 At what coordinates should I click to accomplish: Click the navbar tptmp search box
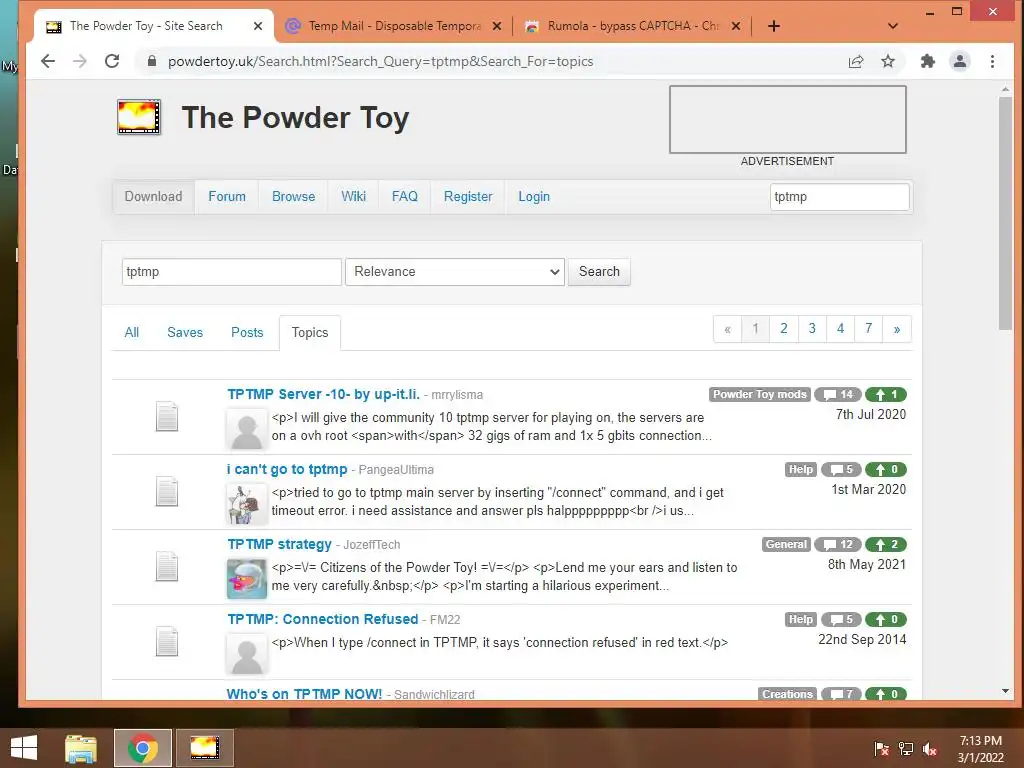pyautogui.click(x=839, y=197)
